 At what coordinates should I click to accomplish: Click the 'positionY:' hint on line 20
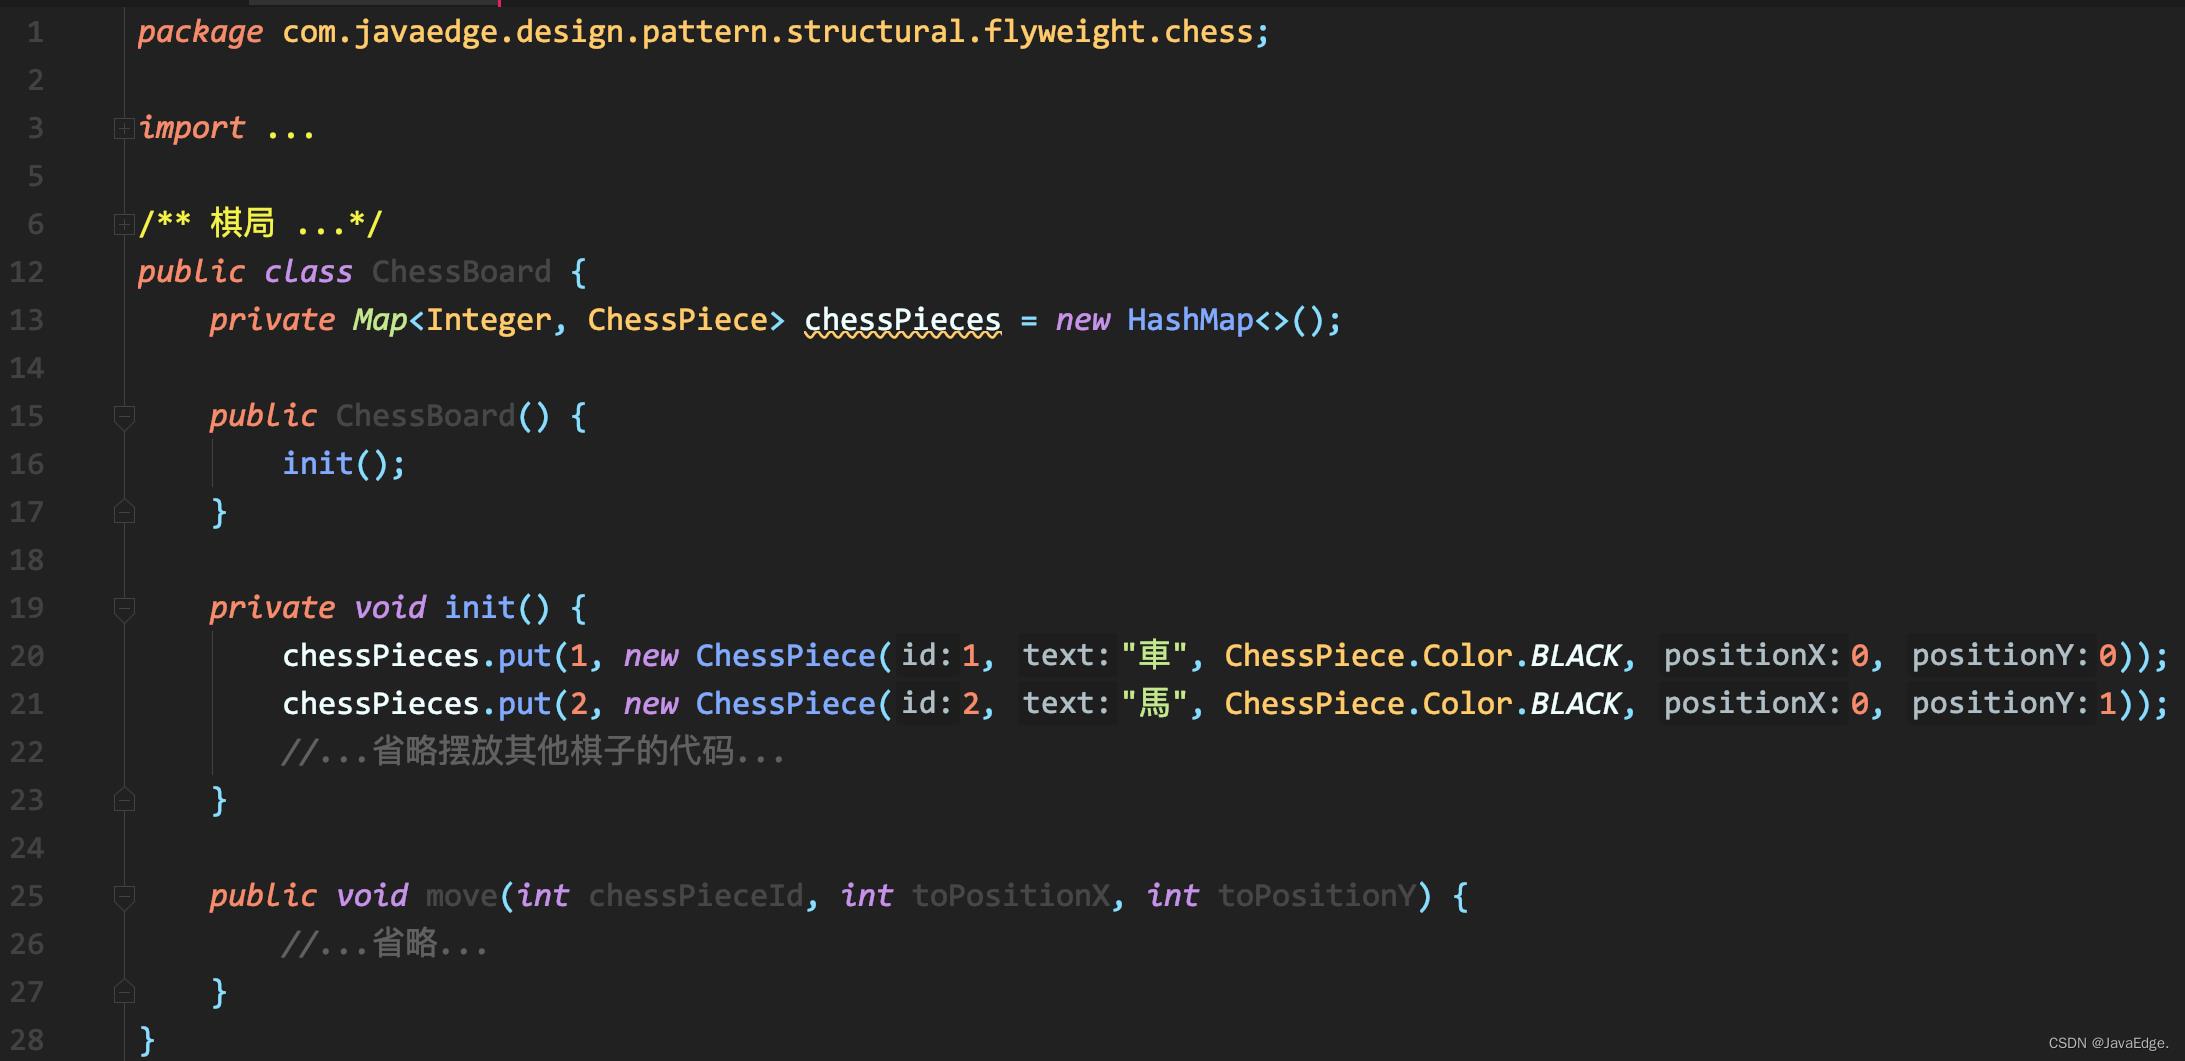(x=2000, y=655)
